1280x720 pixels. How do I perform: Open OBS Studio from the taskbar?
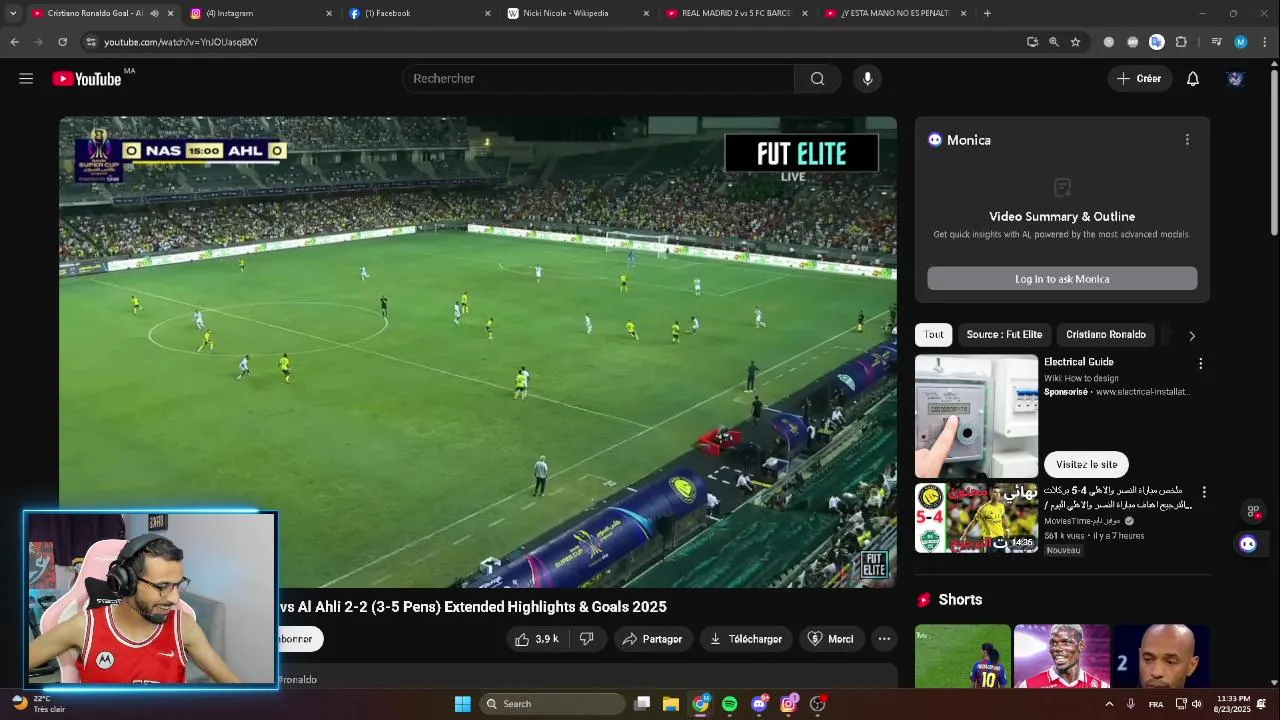pyautogui.click(x=817, y=704)
